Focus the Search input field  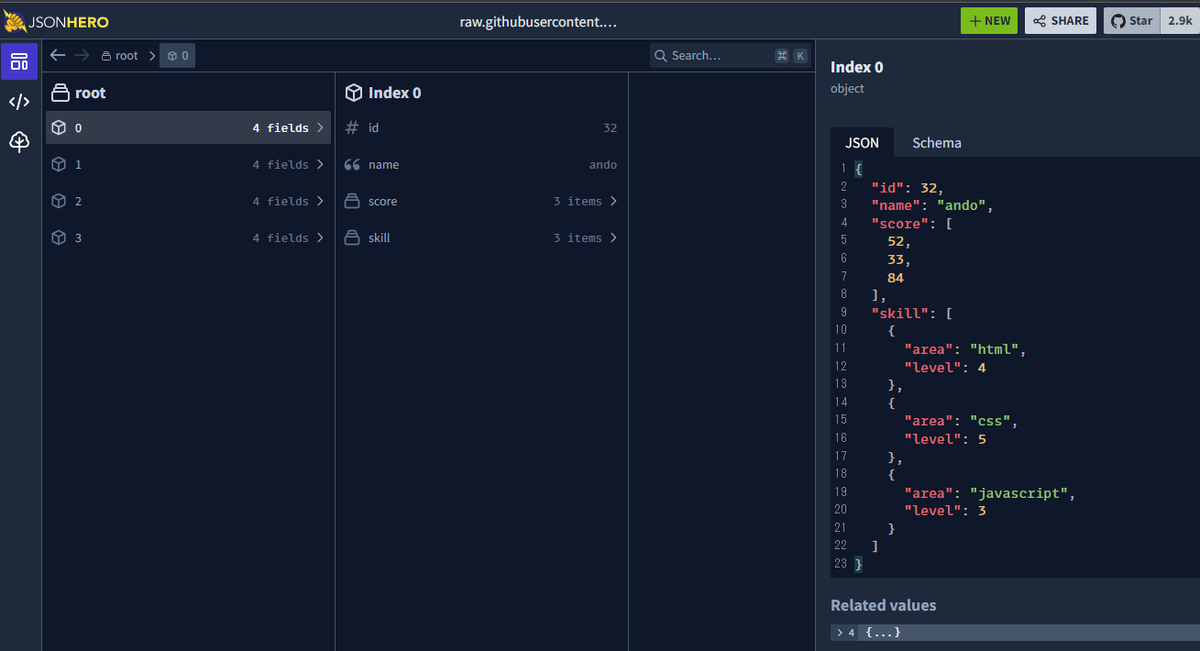(x=730, y=55)
